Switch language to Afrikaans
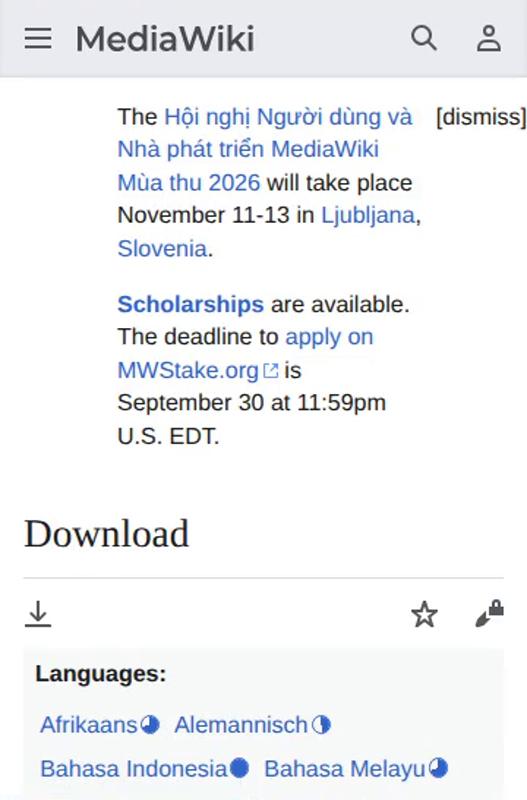 pyautogui.click(x=89, y=724)
